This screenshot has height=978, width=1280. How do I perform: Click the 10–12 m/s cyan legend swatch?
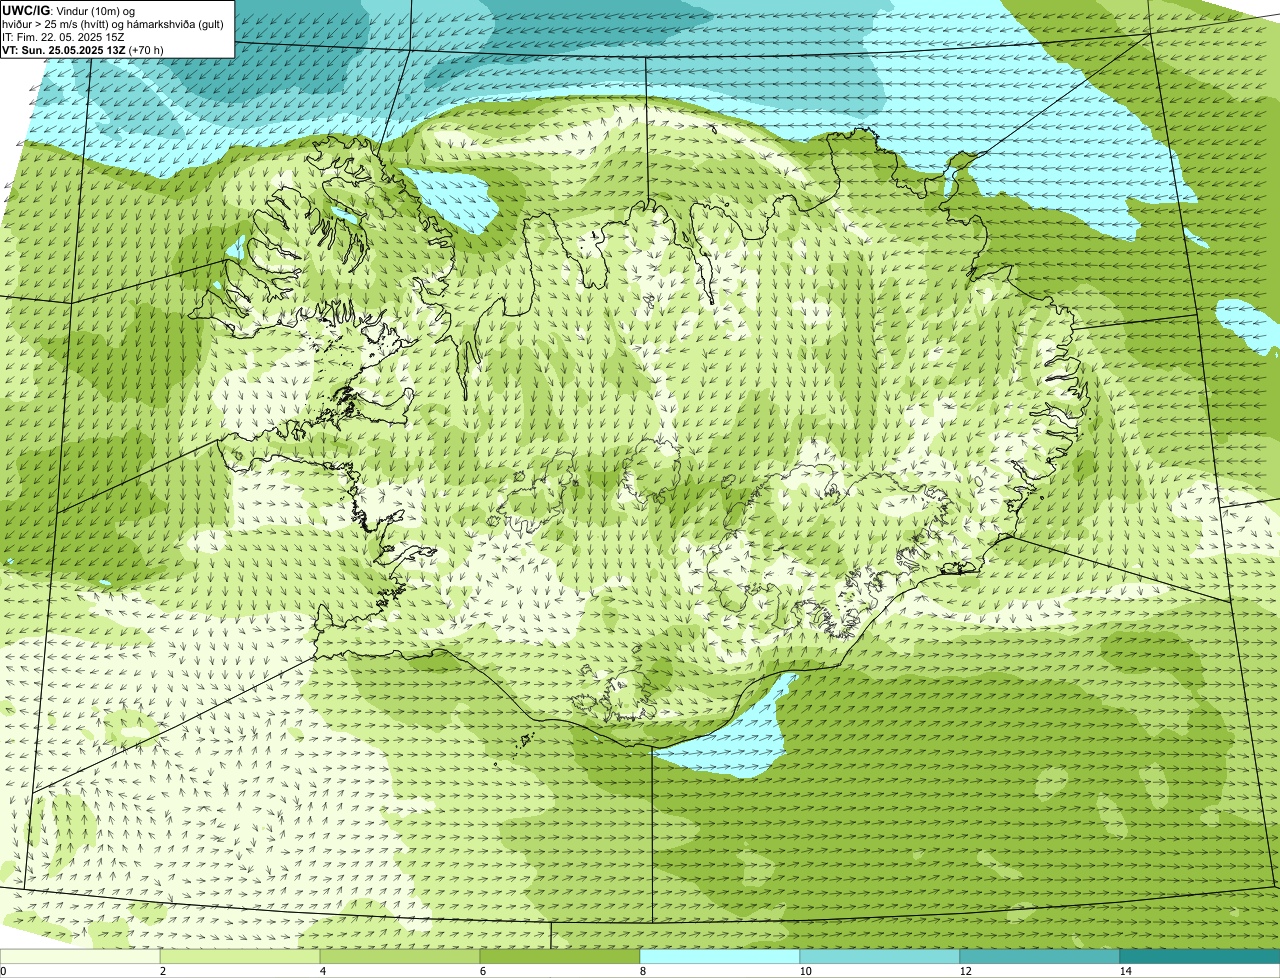pos(880,956)
